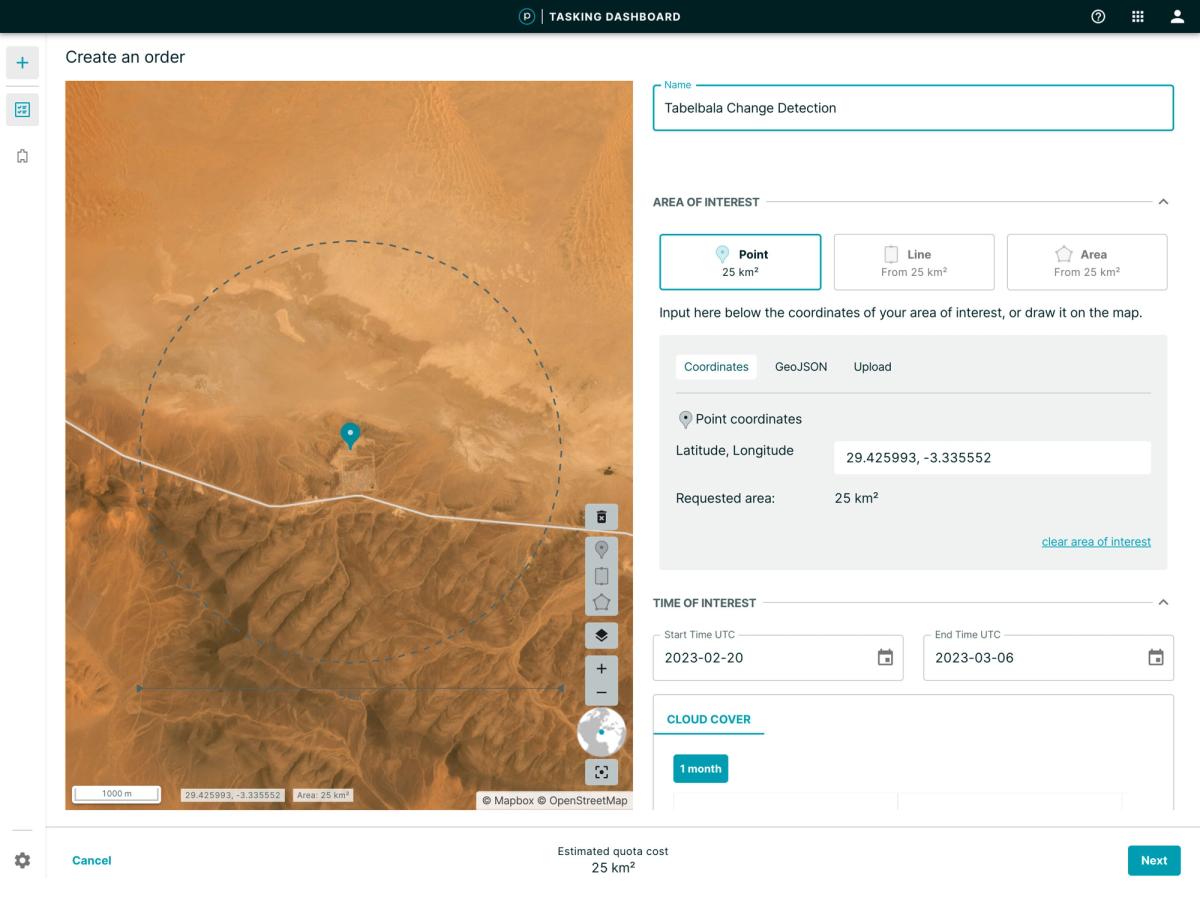Toggle the 1 month cloud cover chip

[699, 768]
